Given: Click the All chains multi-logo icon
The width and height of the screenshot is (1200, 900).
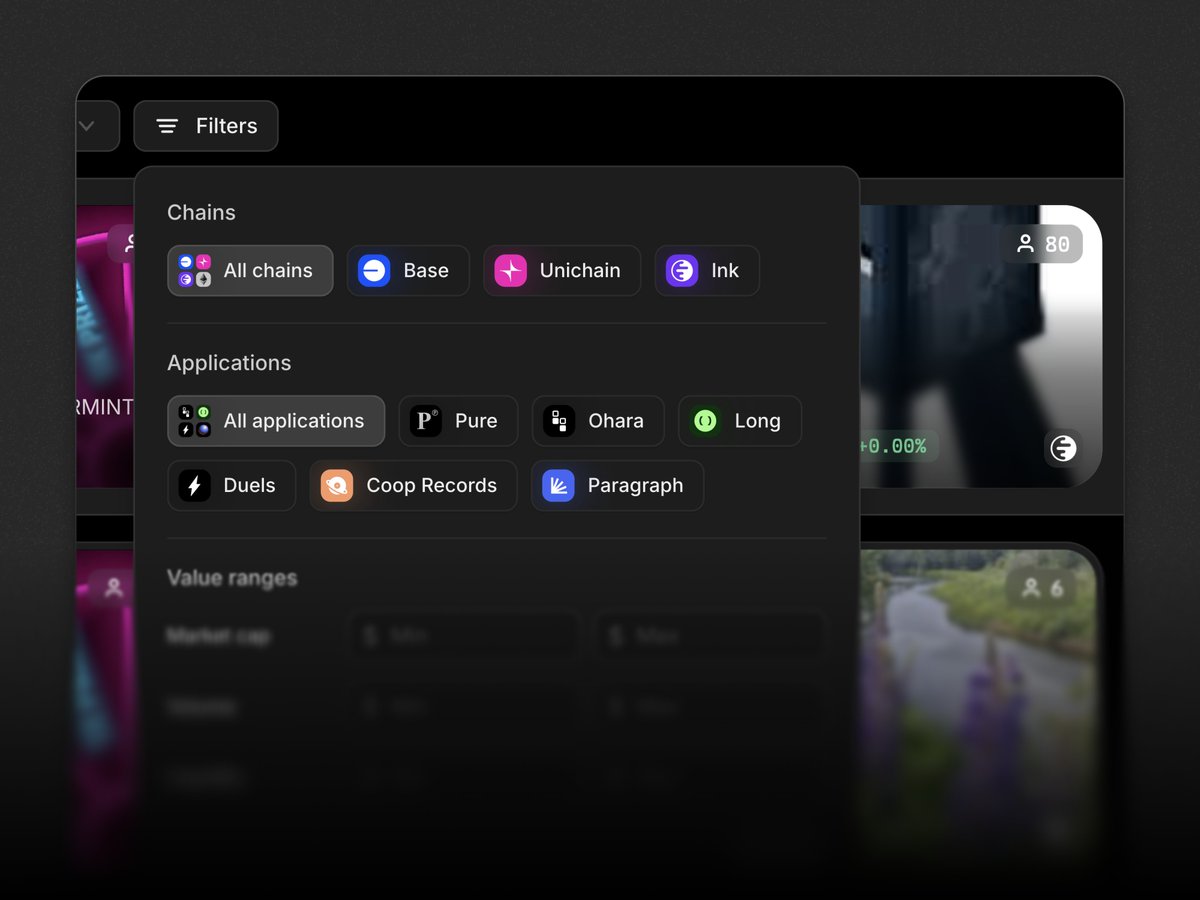Looking at the screenshot, I should pos(195,271).
